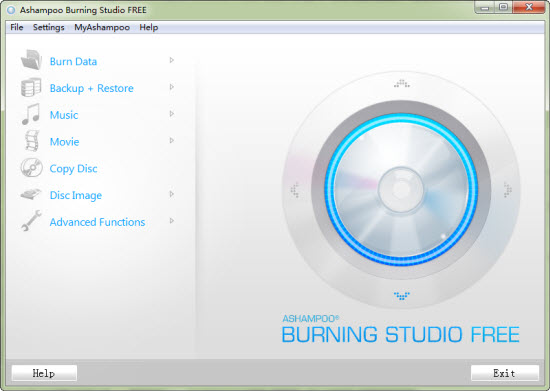Click the Music note icon
Screen dimensions: 550x391
click(x=31, y=114)
